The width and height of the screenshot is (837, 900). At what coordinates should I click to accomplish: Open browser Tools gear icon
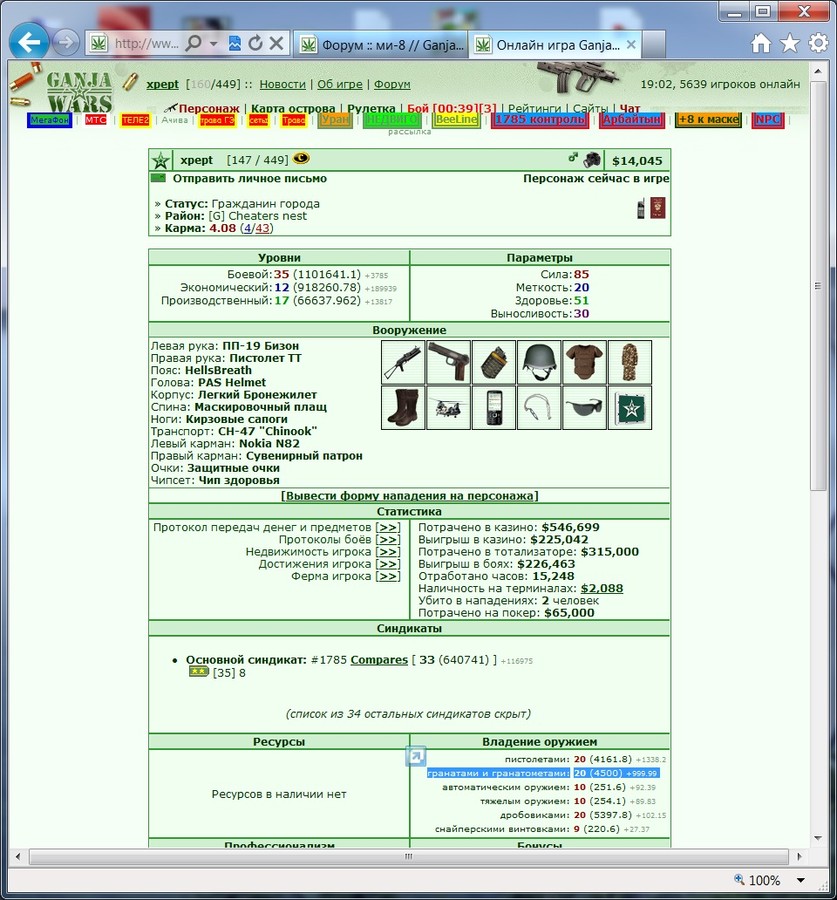click(x=818, y=43)
